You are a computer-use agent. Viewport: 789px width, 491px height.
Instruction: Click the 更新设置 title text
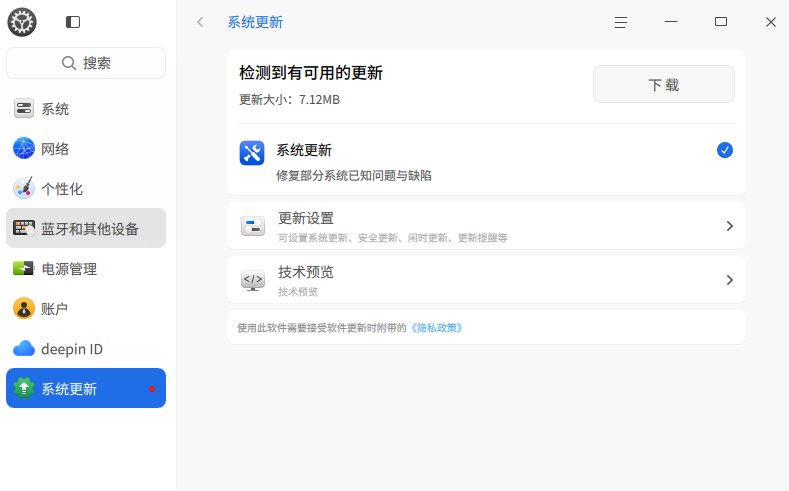click(x=306, y=218)
